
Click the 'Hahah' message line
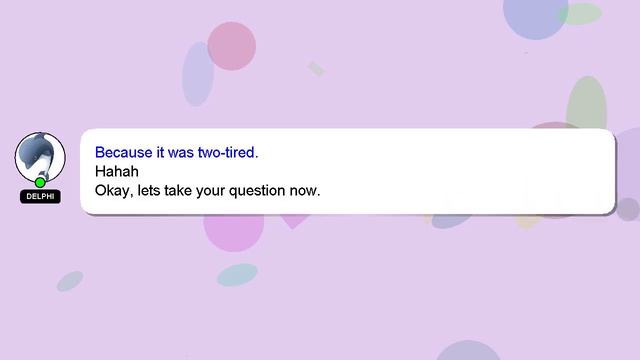pyautogui.click(x=117, y=171)
